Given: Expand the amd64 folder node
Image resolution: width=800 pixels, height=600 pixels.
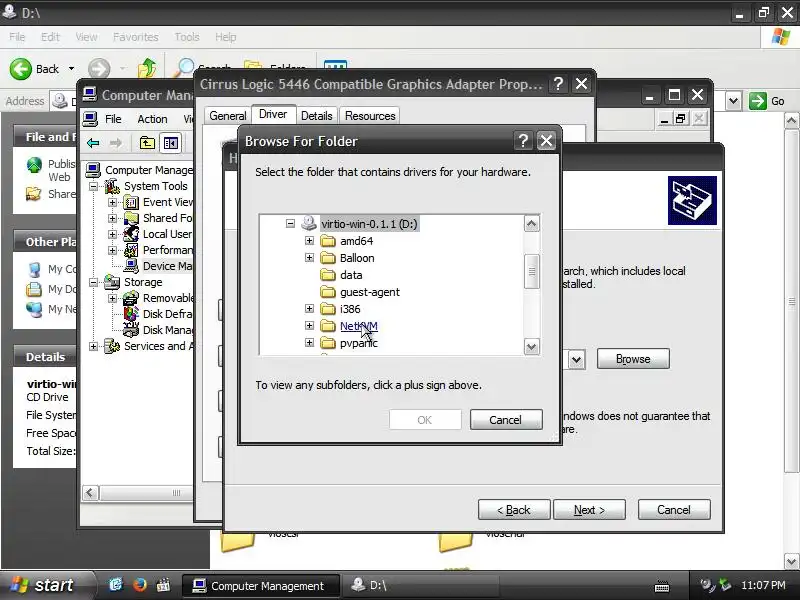Looking at the screenshot, I should [309, 240].
